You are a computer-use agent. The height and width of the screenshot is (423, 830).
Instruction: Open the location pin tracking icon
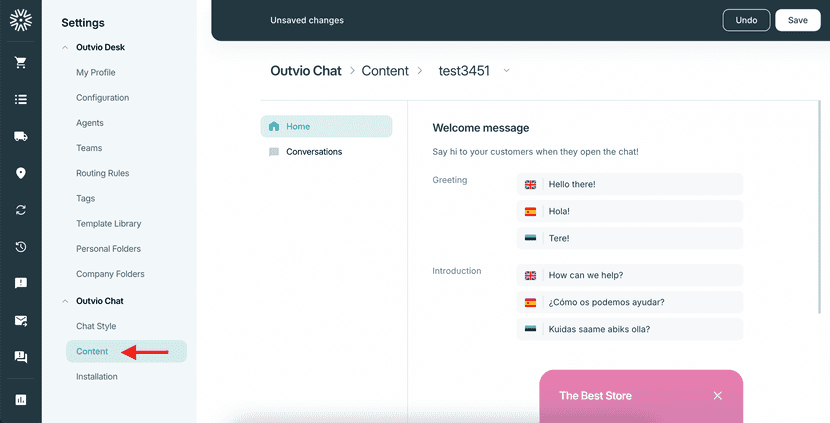[21, 173]
